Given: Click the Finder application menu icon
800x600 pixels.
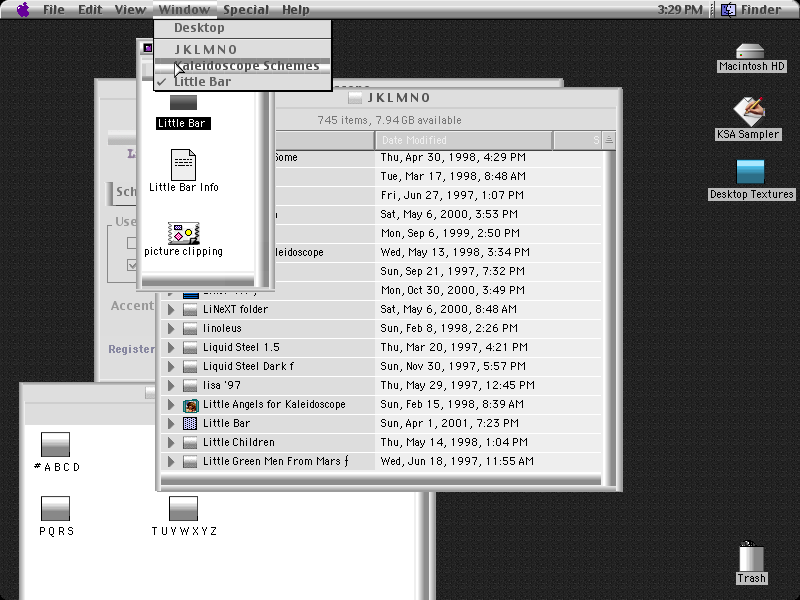Looking at the screenshot, I should (x=728, y=10).
